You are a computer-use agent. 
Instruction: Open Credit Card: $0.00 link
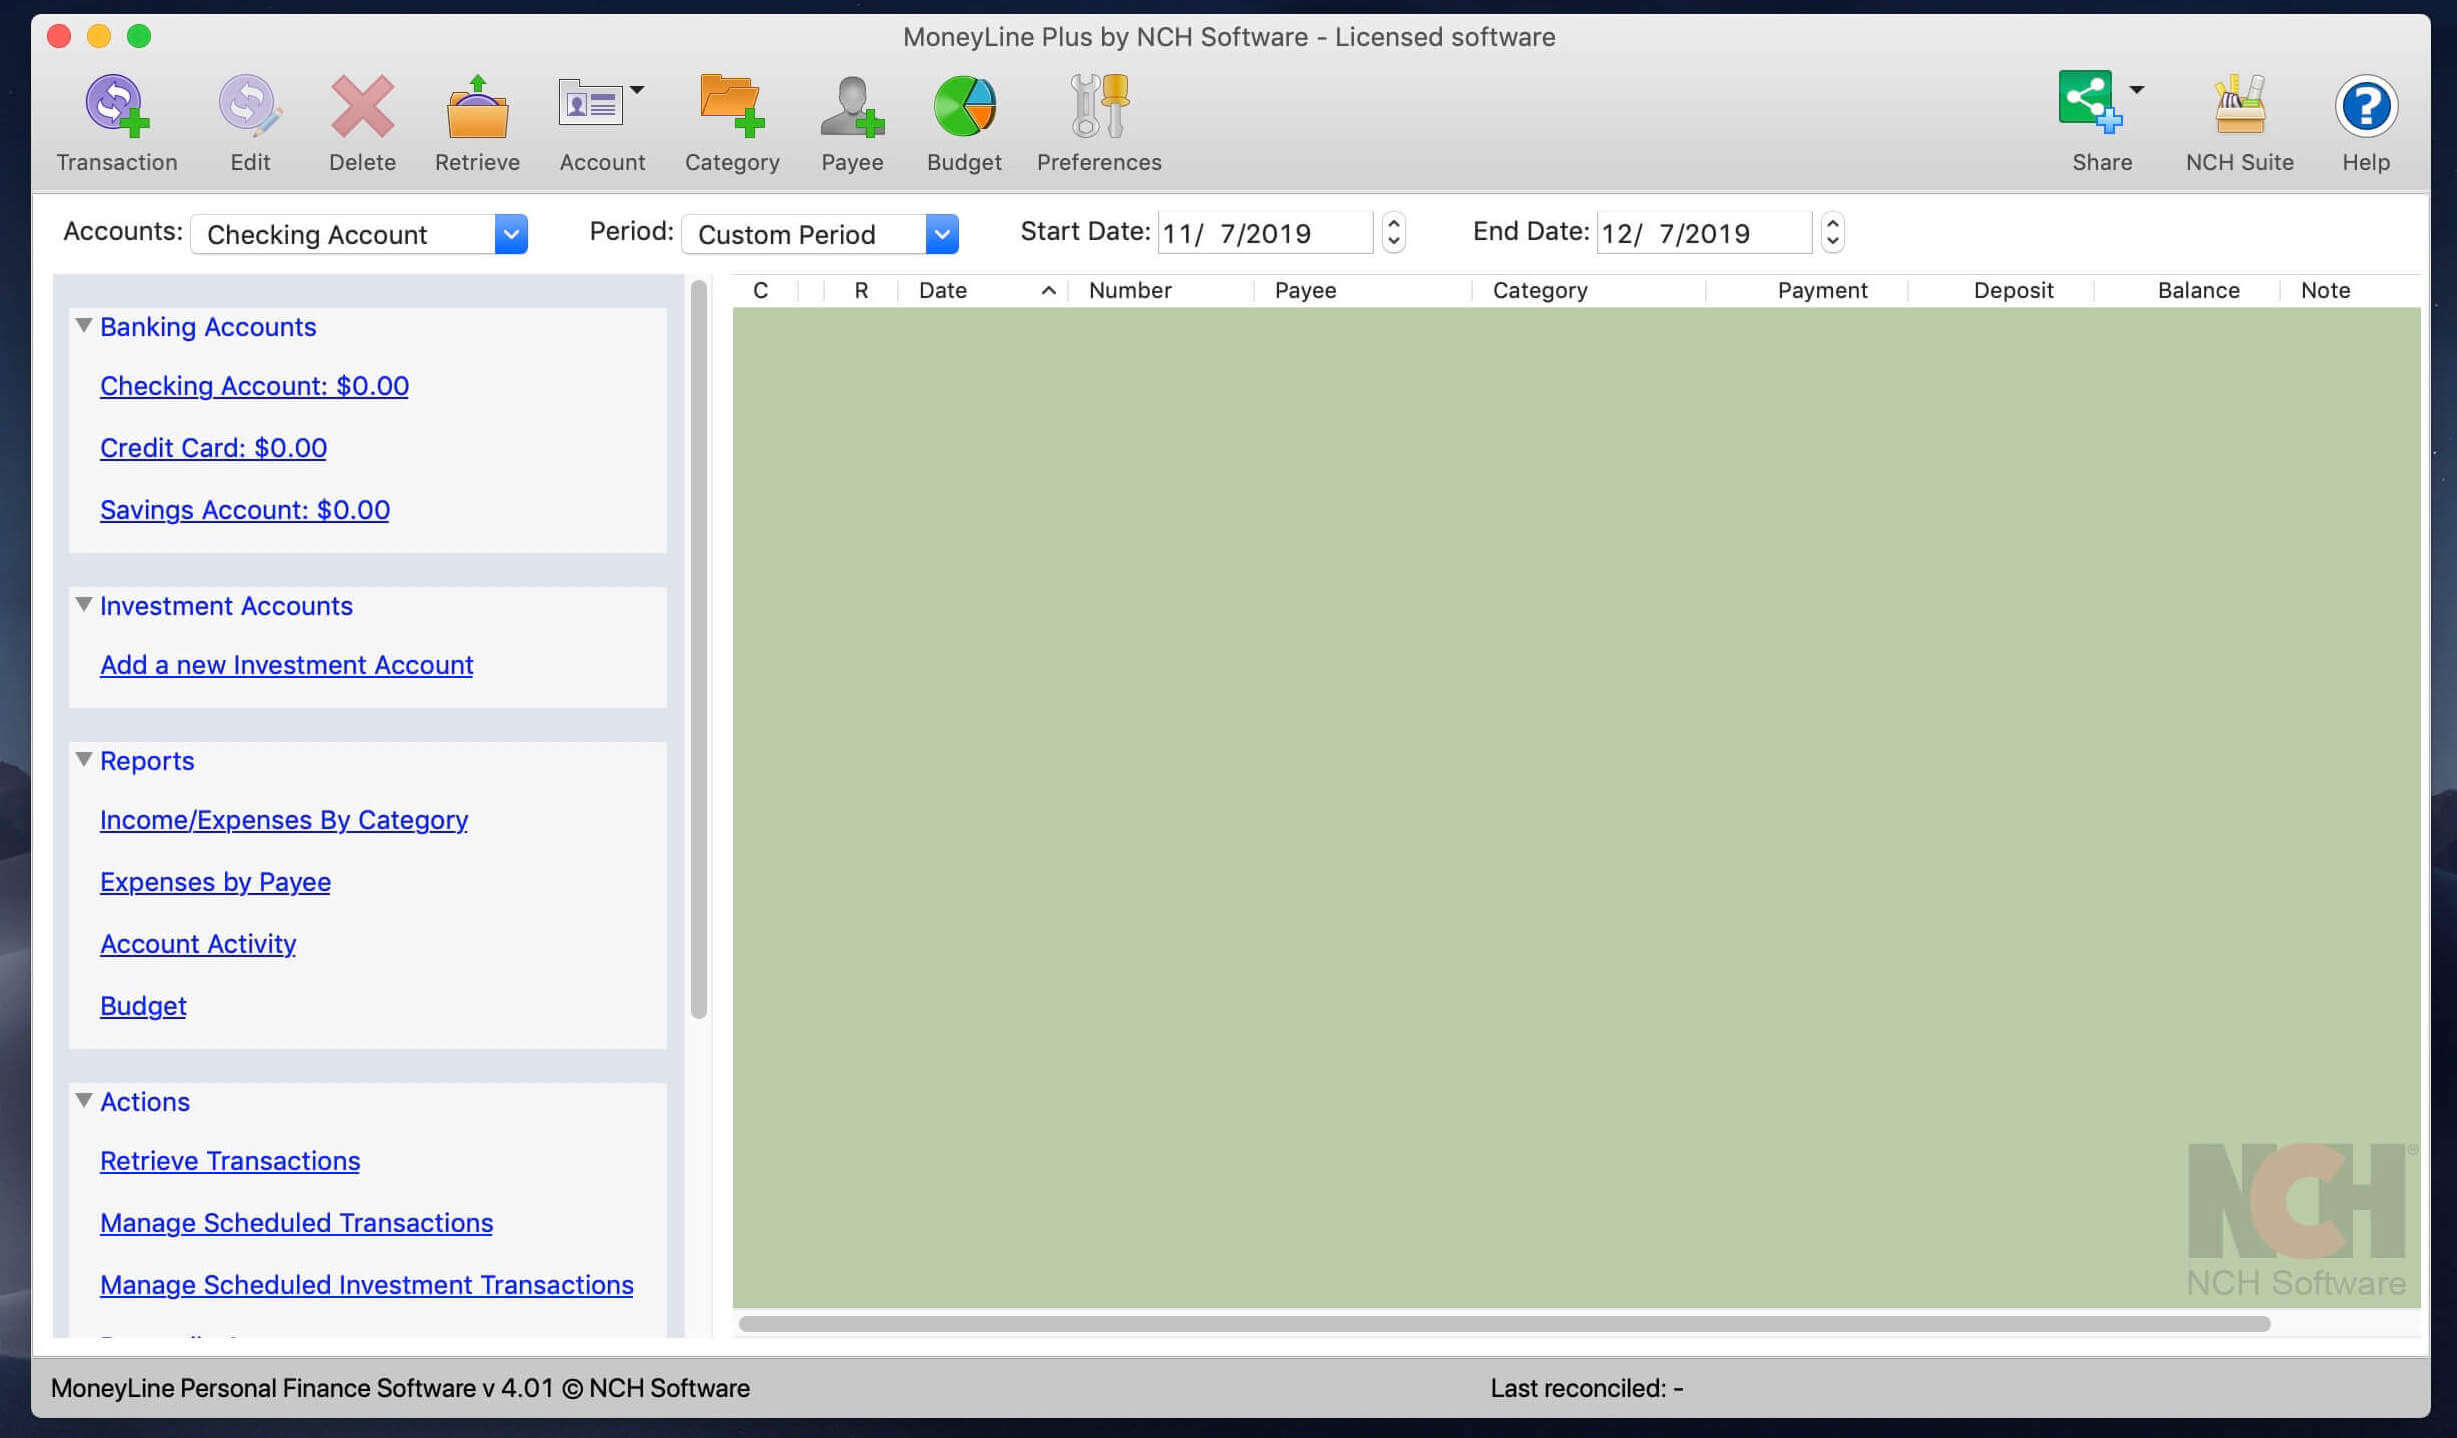click(x=213, y=448)
